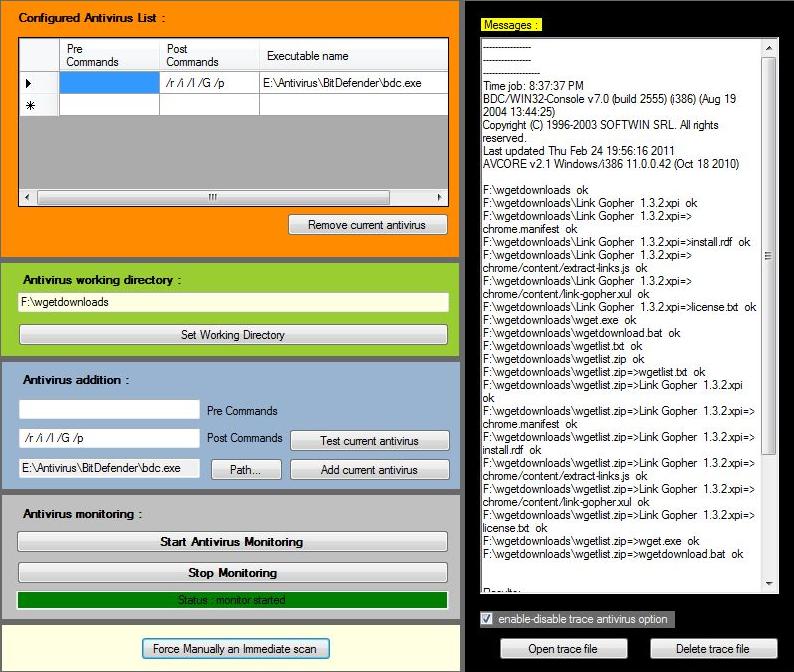Screen dimensions: 794x672
Task: Click the grid horizontal scrollbar thumb
Action: (213, 197)
